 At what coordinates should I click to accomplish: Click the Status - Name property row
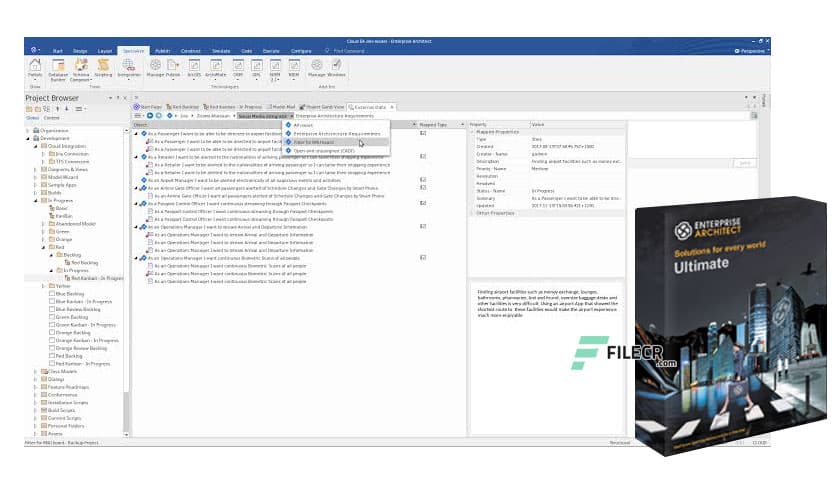click(x=546, y=191)
